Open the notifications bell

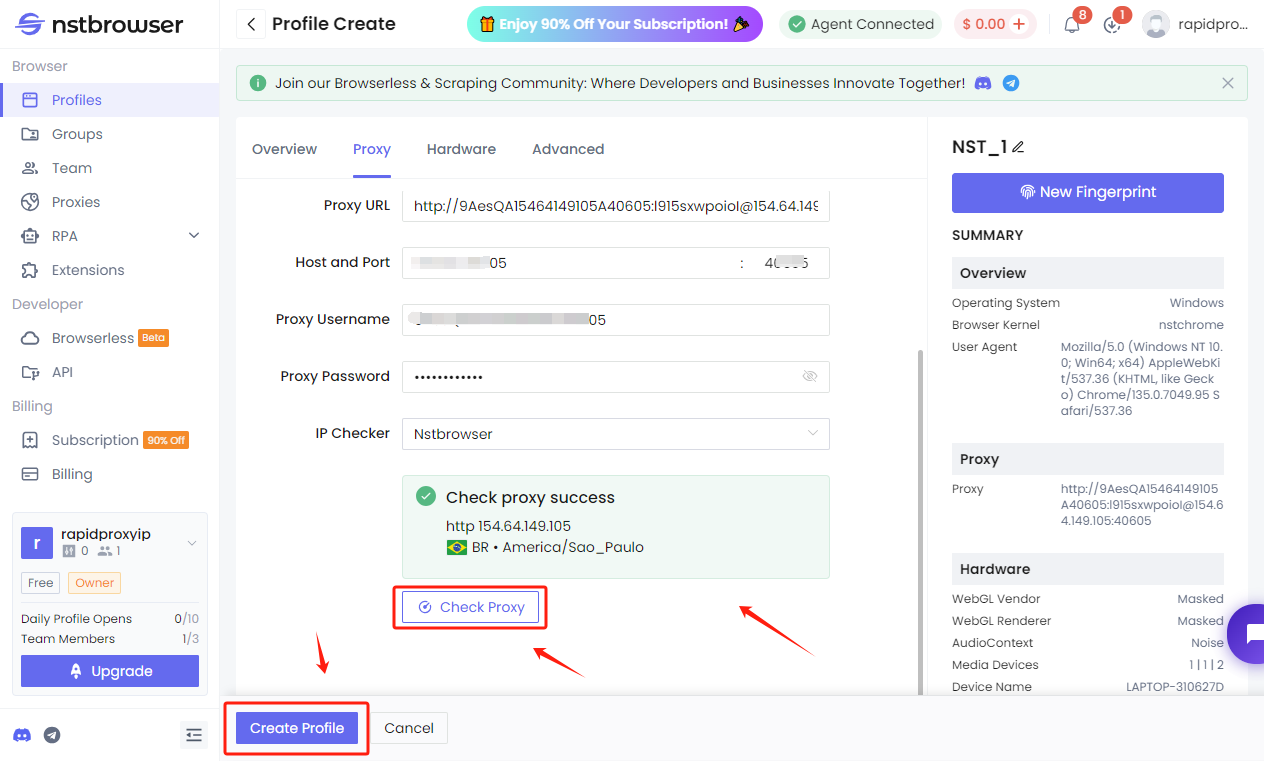tap(1072, 25)
